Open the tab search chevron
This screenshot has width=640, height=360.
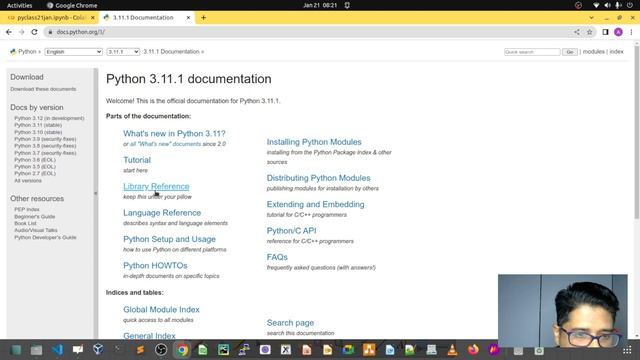[x=591, y=18]
